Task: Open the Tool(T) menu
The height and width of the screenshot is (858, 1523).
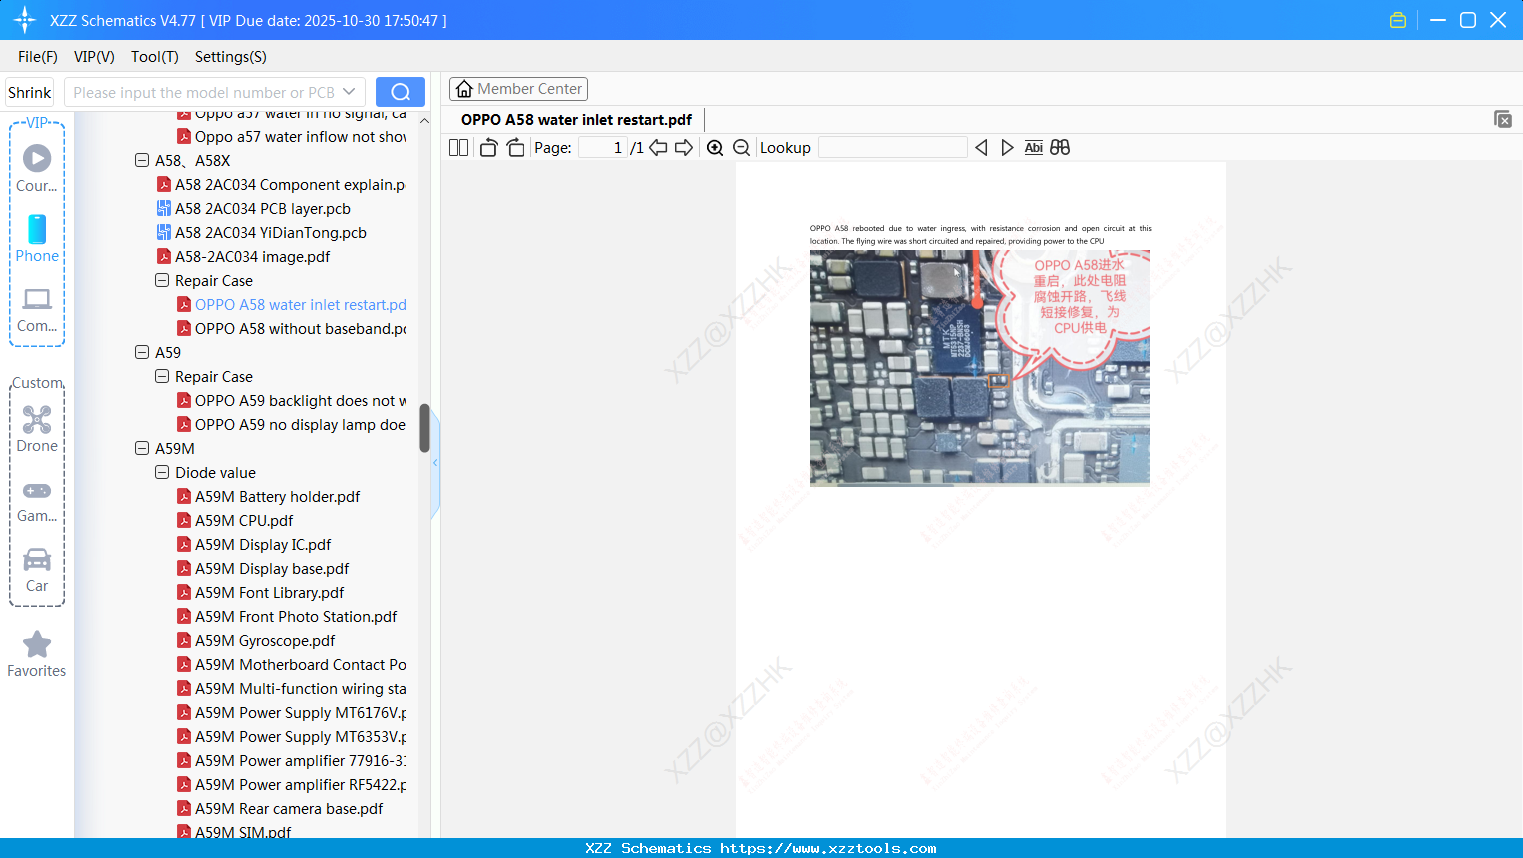Action: click(x=155, y=57)
